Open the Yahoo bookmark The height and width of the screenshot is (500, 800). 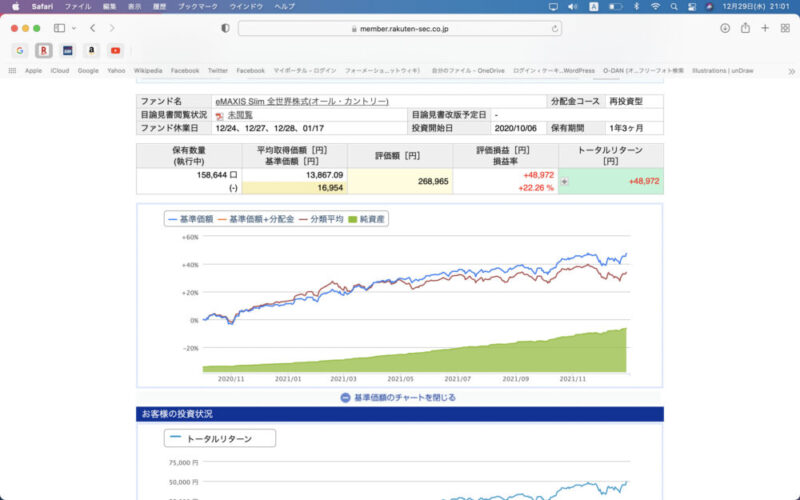(116, 71)
